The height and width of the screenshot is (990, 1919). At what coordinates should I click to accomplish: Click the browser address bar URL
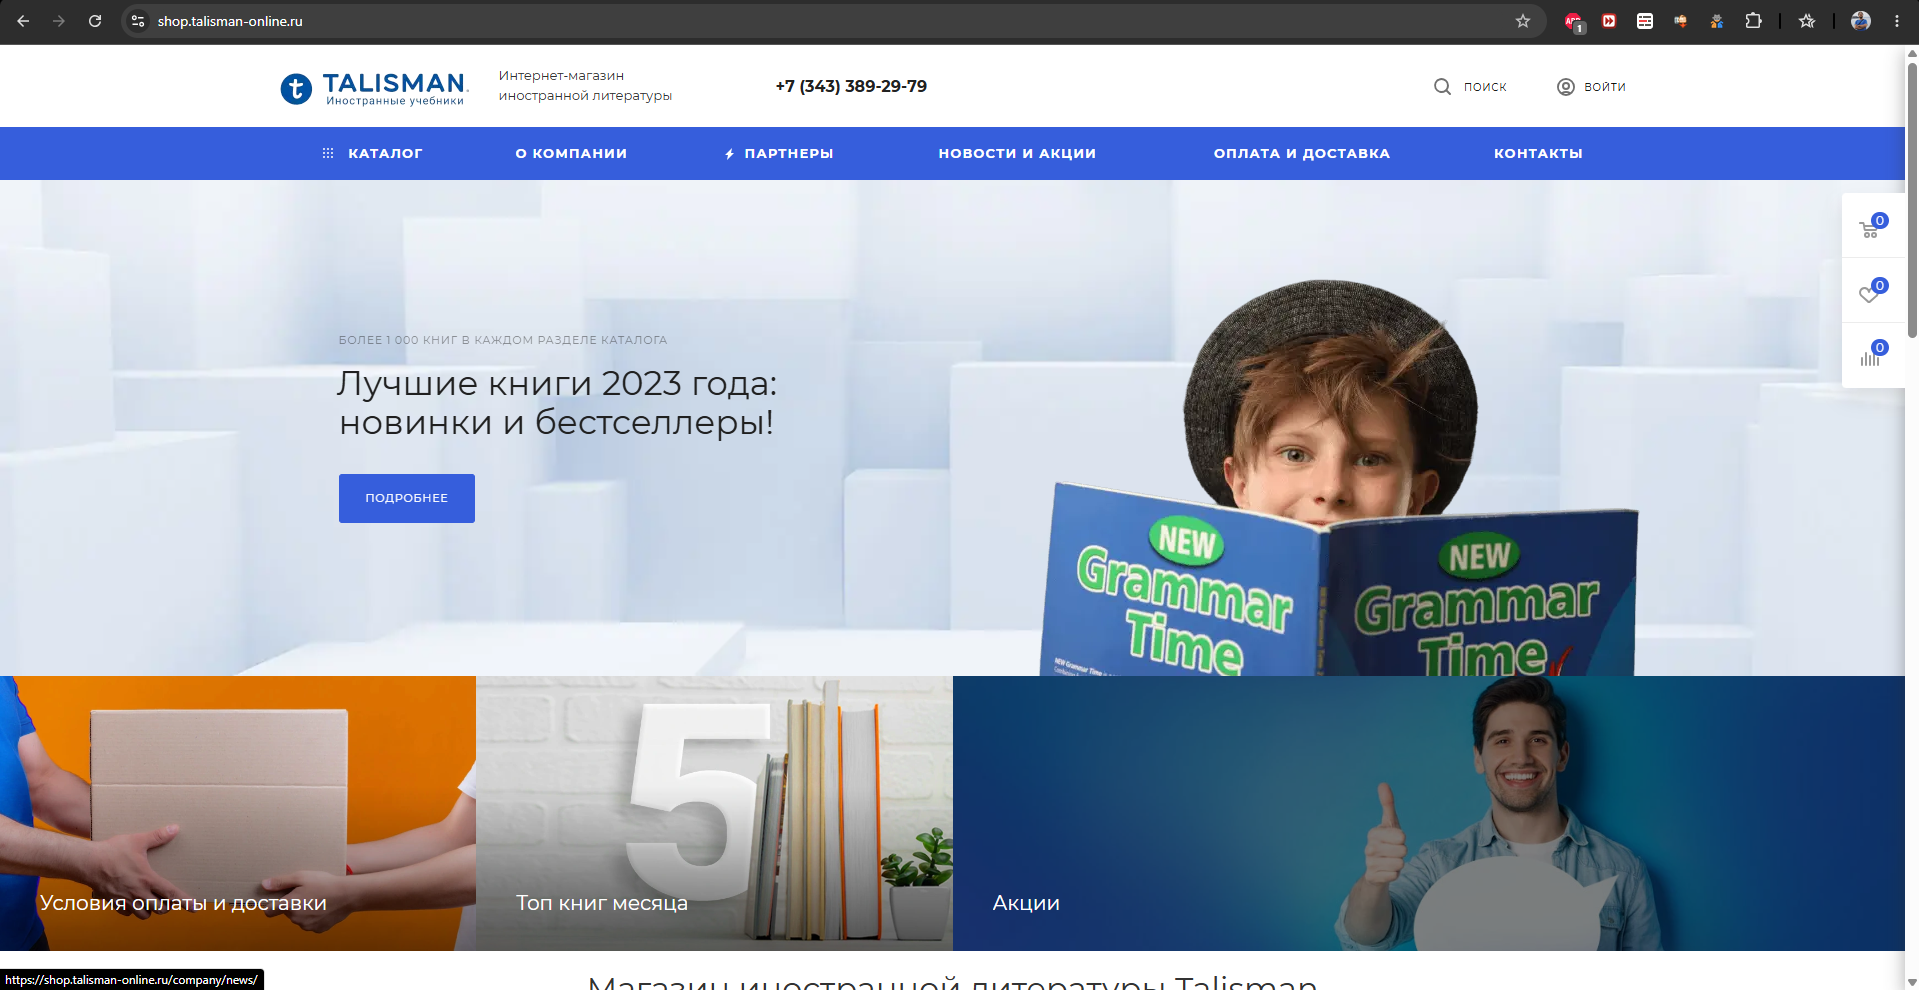(230, 21)
